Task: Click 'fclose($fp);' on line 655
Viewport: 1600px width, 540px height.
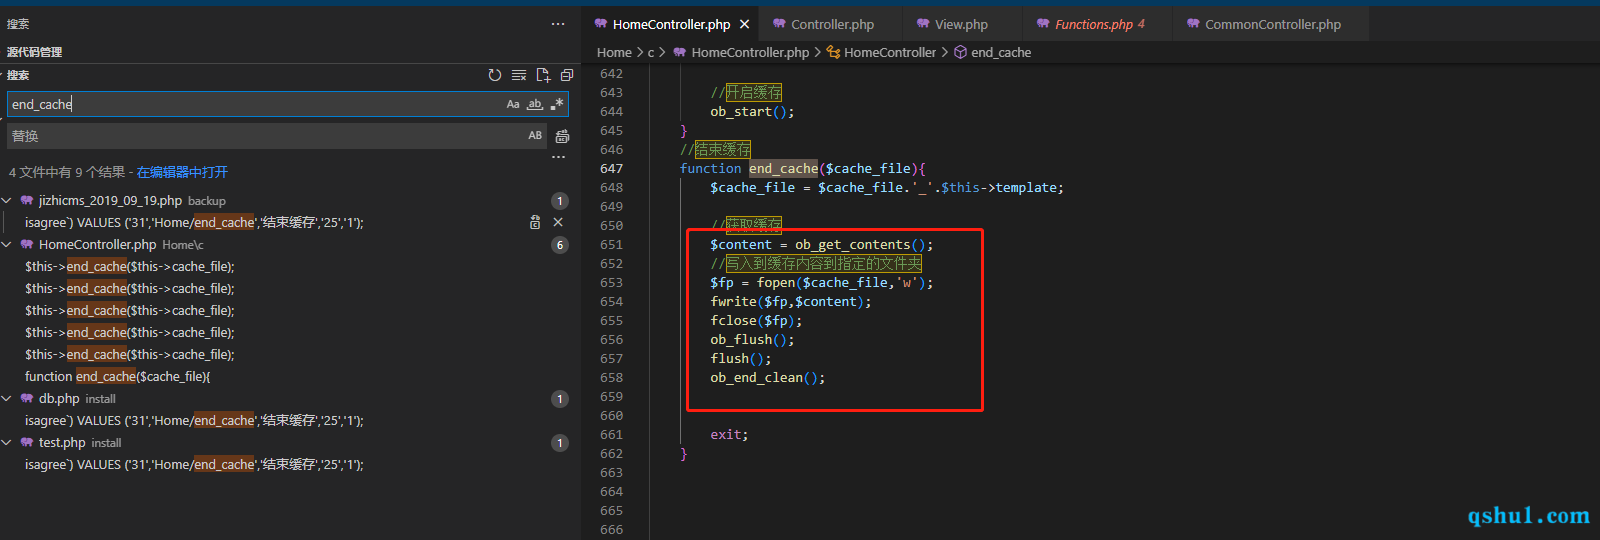Action: 756,320
